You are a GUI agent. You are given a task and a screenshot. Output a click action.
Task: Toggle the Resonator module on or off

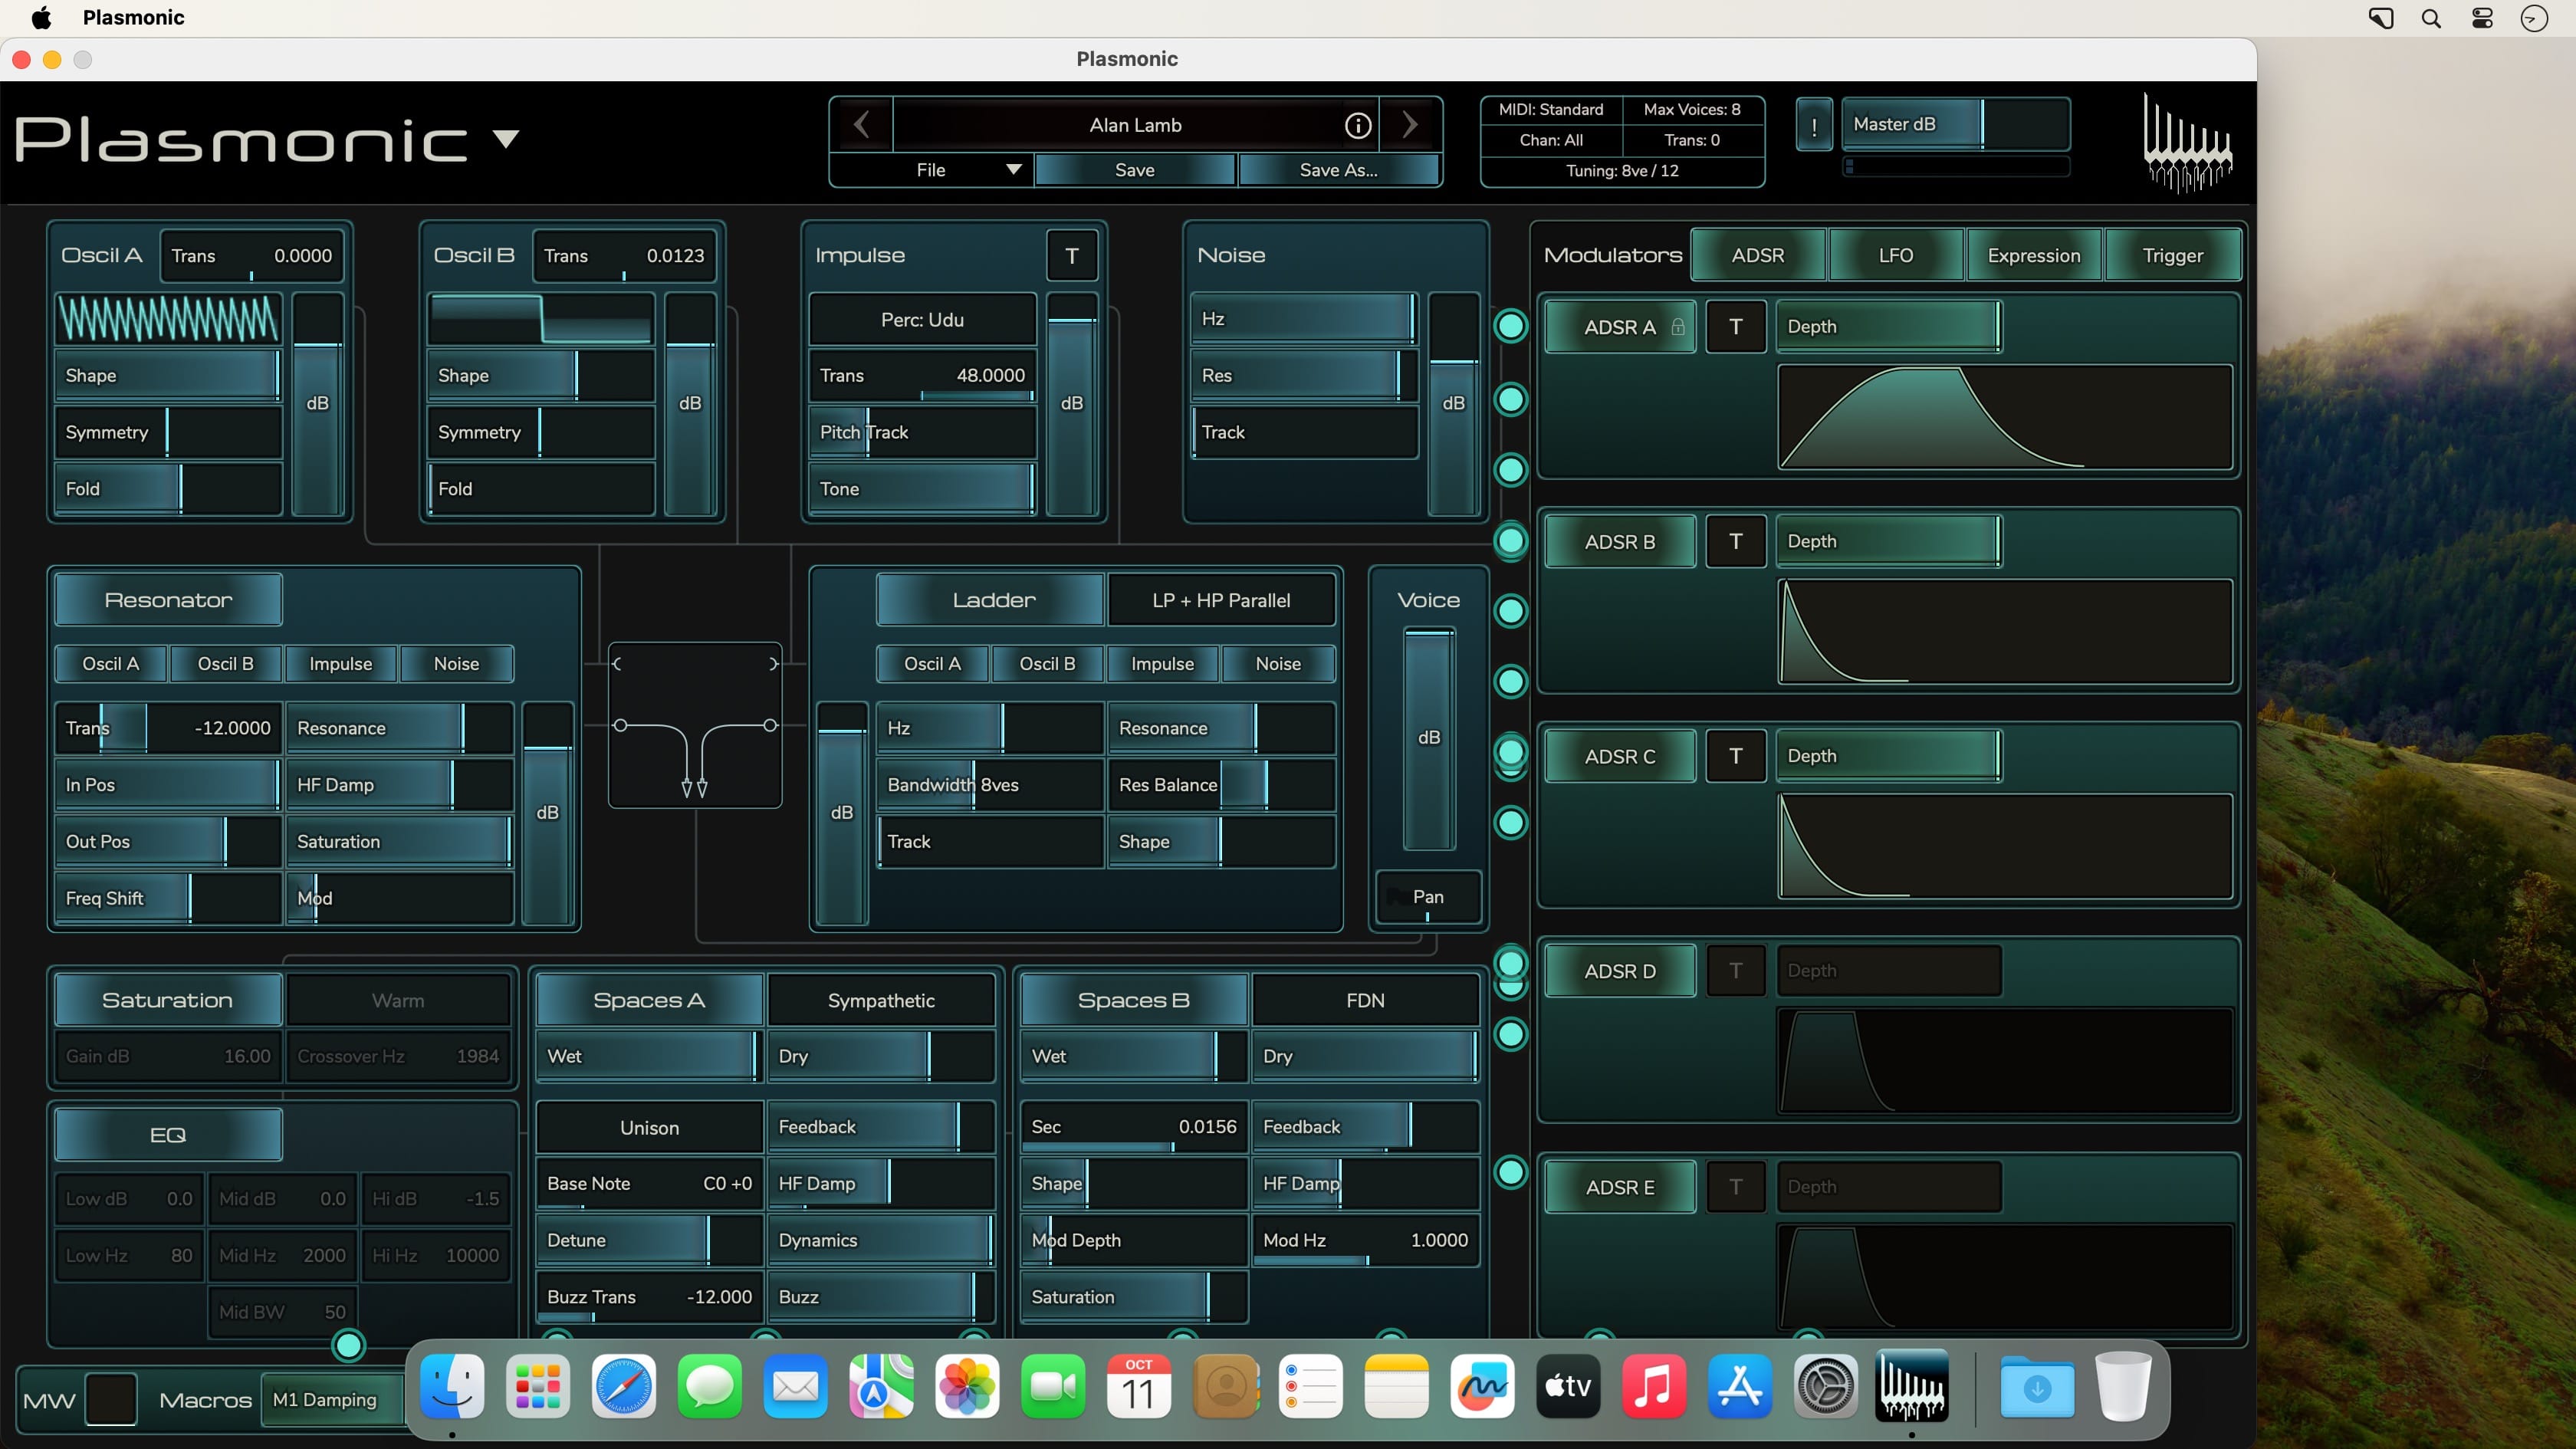click(x=168, y=600)
